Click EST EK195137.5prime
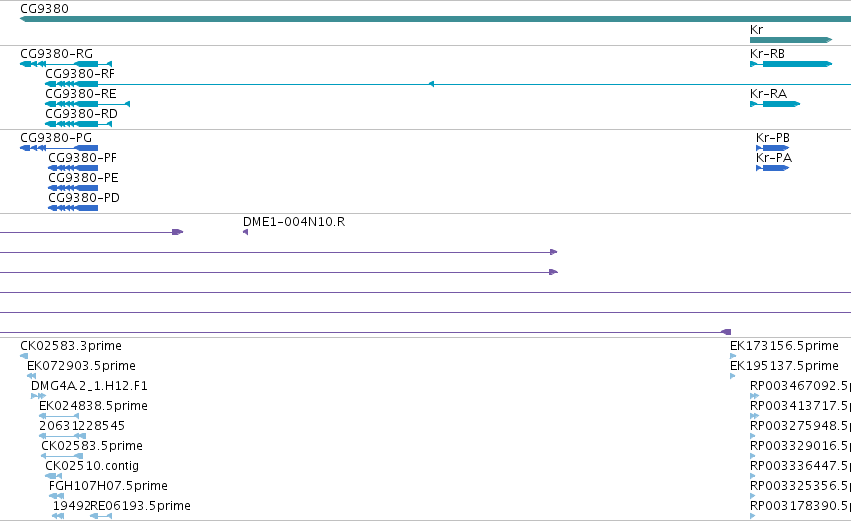This screenshot has width=851, height=521. [784, 366]
